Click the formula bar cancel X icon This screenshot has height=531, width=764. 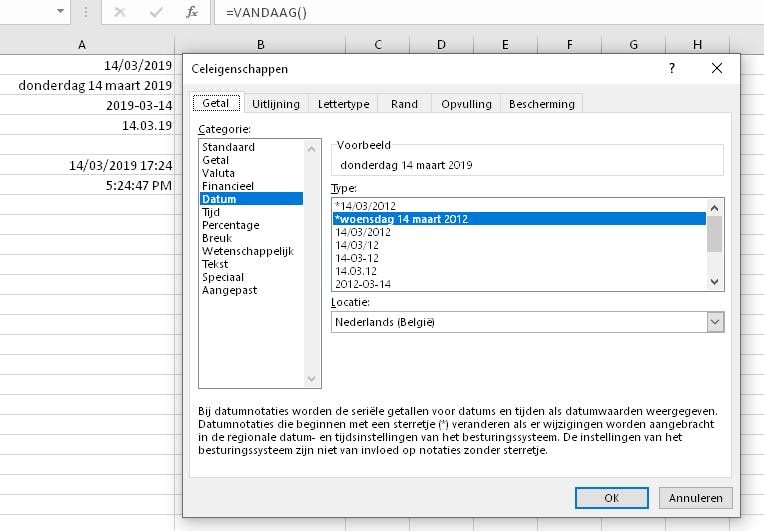[120, 12]
